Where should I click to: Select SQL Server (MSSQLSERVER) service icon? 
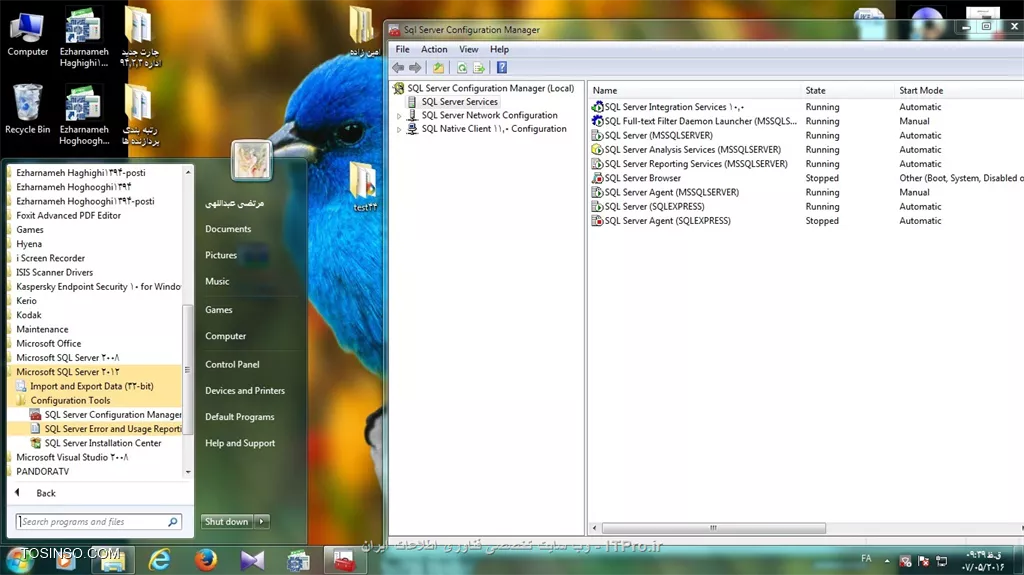click(x=597, y=135)
